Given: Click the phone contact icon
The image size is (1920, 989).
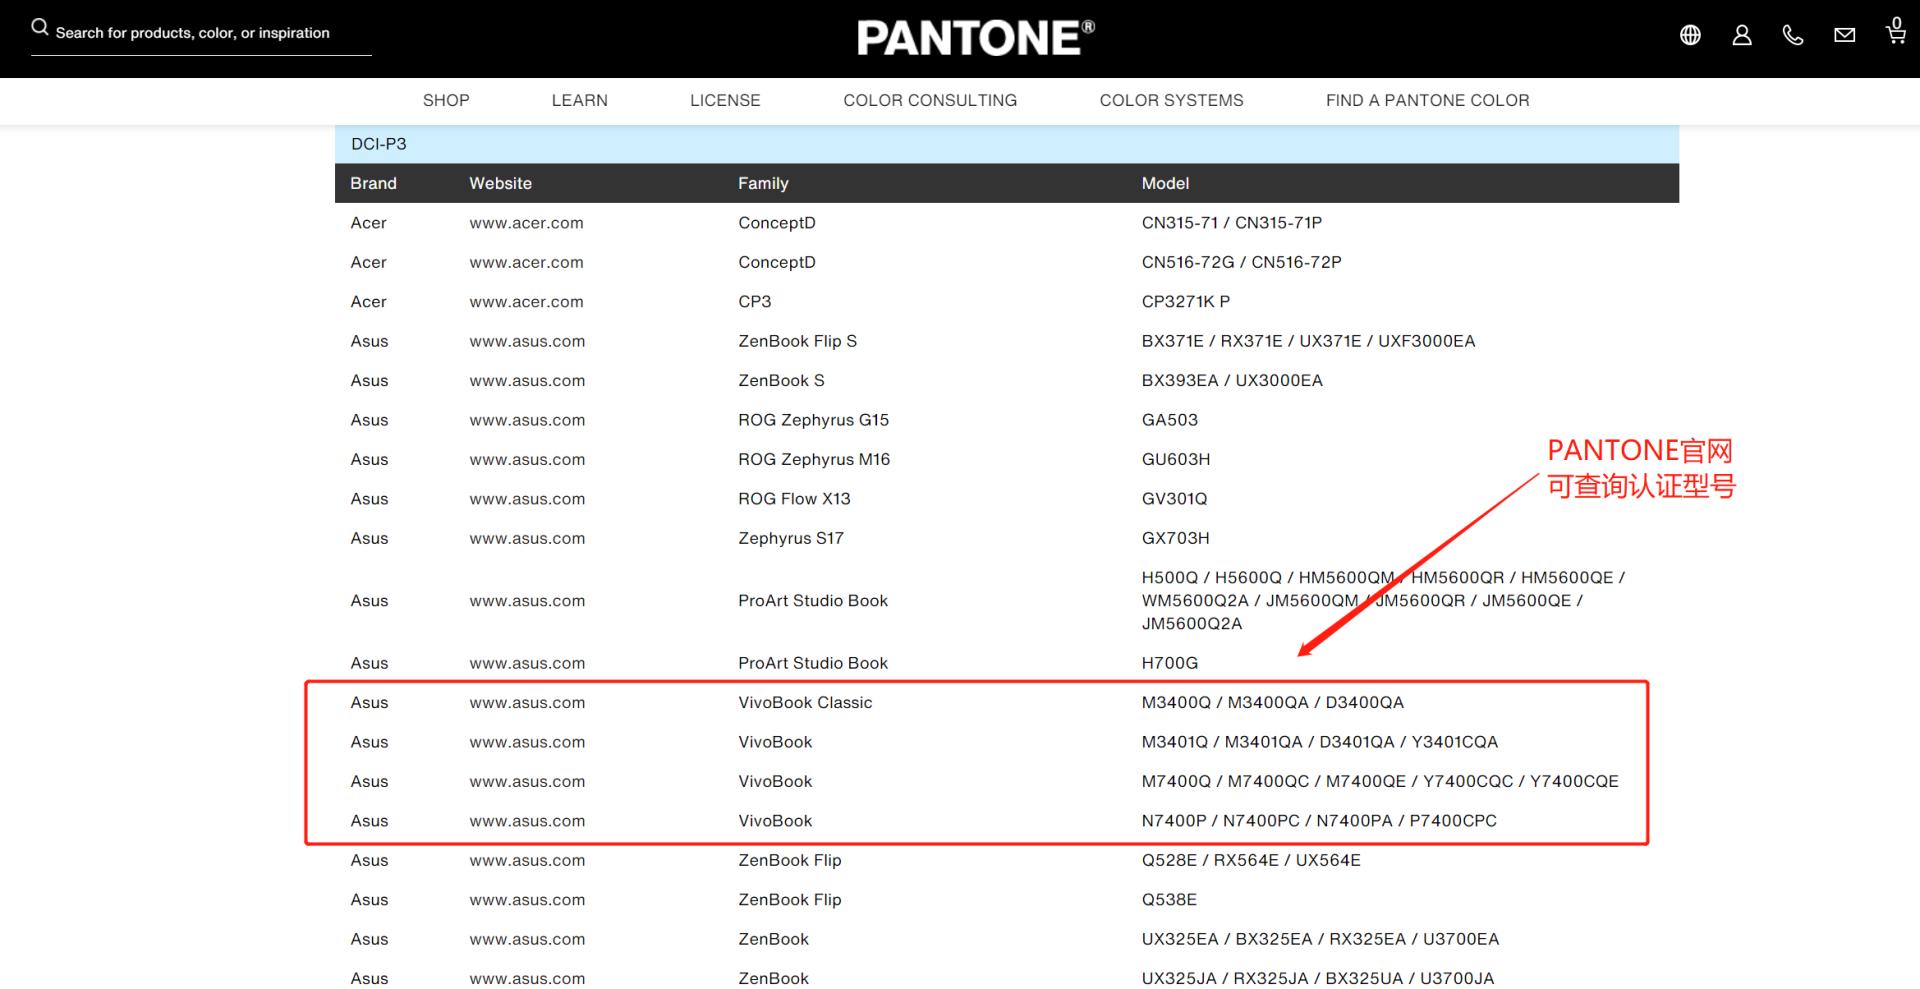Looking at the screenshot, I should (1793, 35).
